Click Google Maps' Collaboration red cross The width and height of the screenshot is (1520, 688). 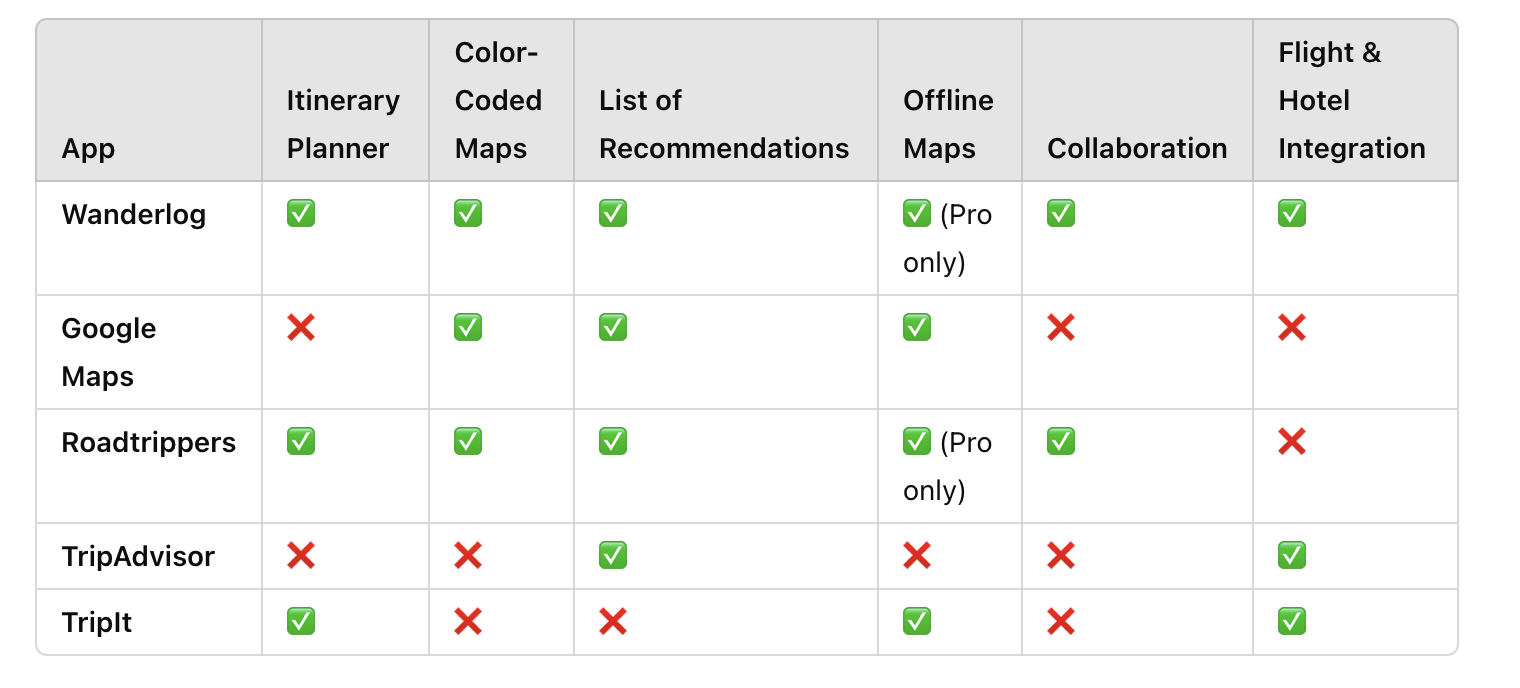pyautogui.click(x=1061, y=327)
